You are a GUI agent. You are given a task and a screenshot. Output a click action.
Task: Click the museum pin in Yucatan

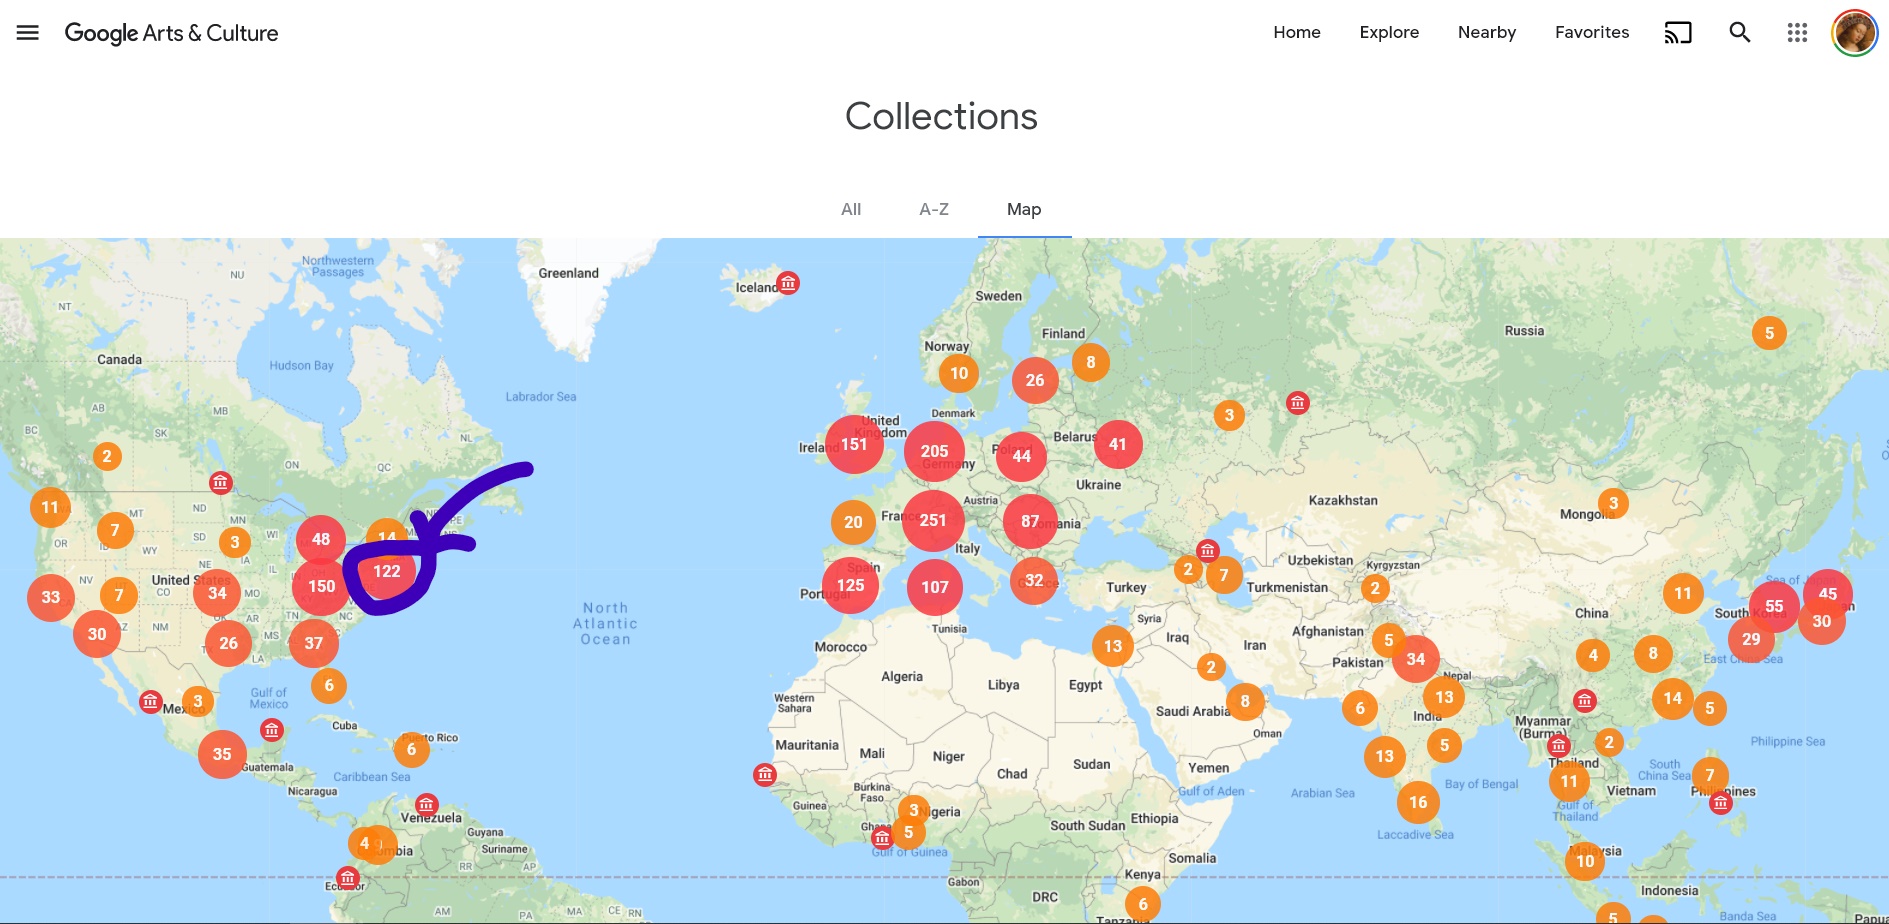(272, 731)
